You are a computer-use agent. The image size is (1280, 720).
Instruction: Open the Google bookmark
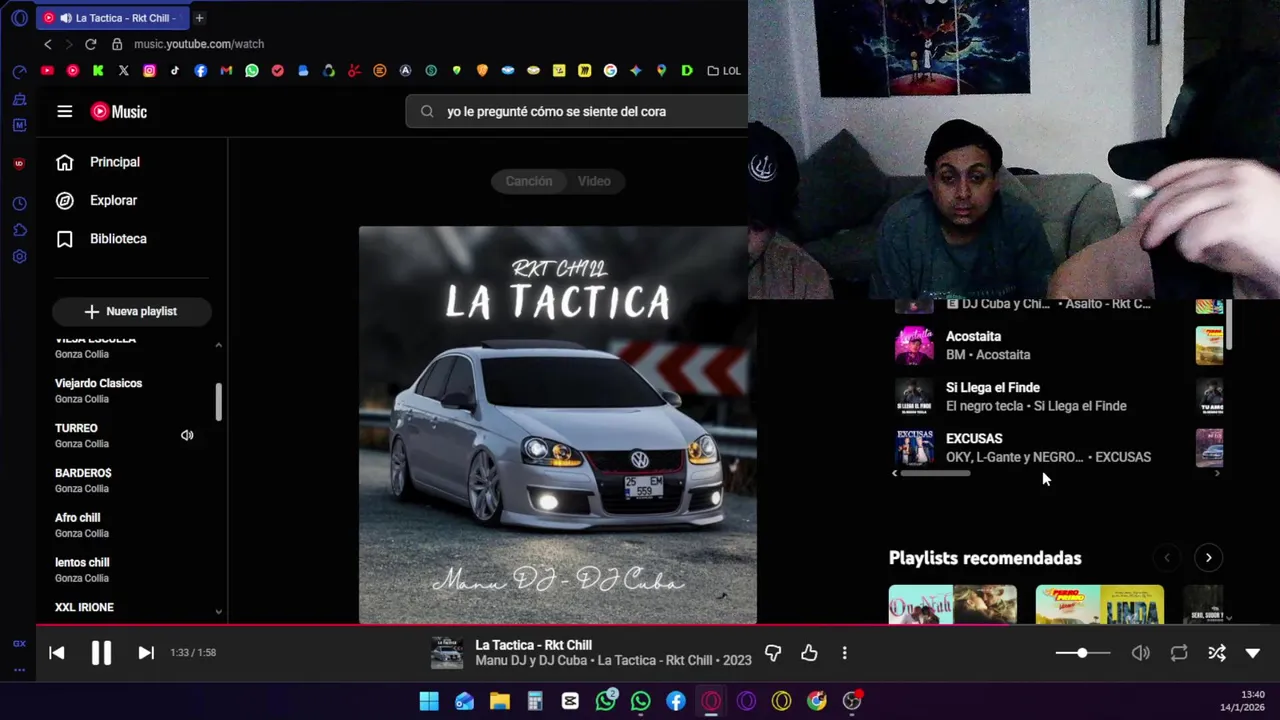[x=610, y=71]
